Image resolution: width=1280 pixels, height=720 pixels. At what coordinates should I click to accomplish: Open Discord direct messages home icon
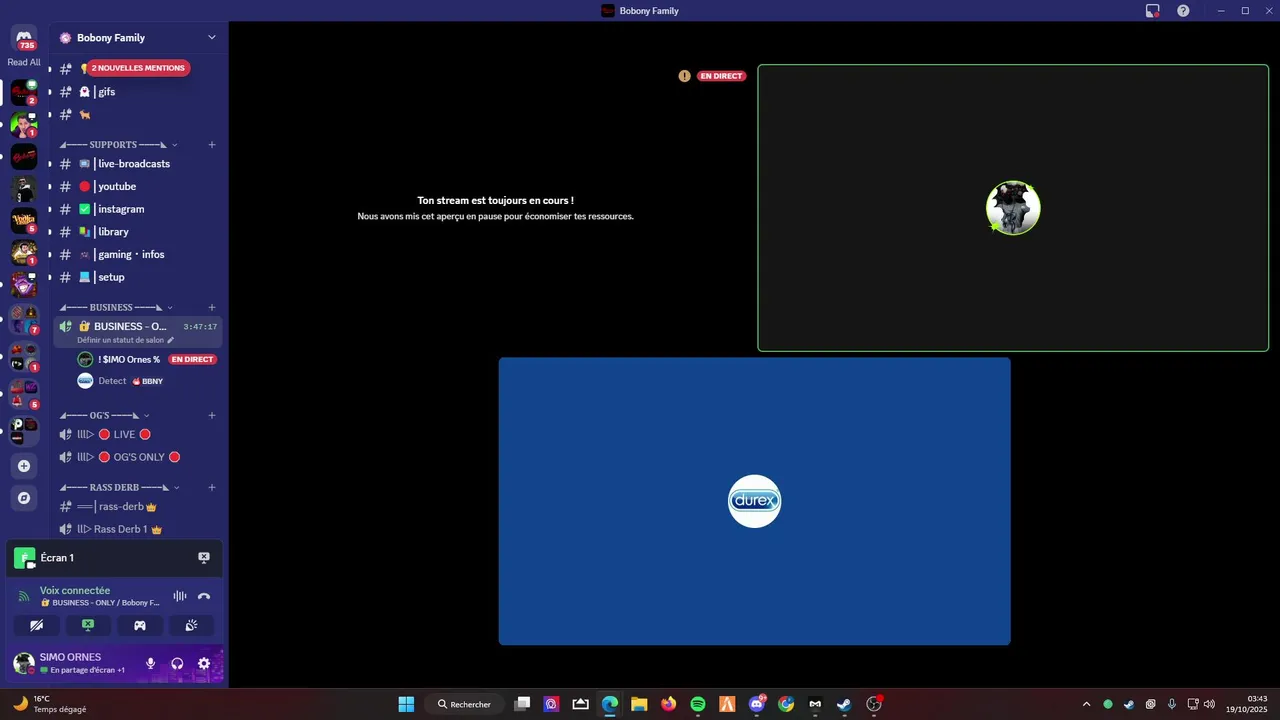coord(24,37)
